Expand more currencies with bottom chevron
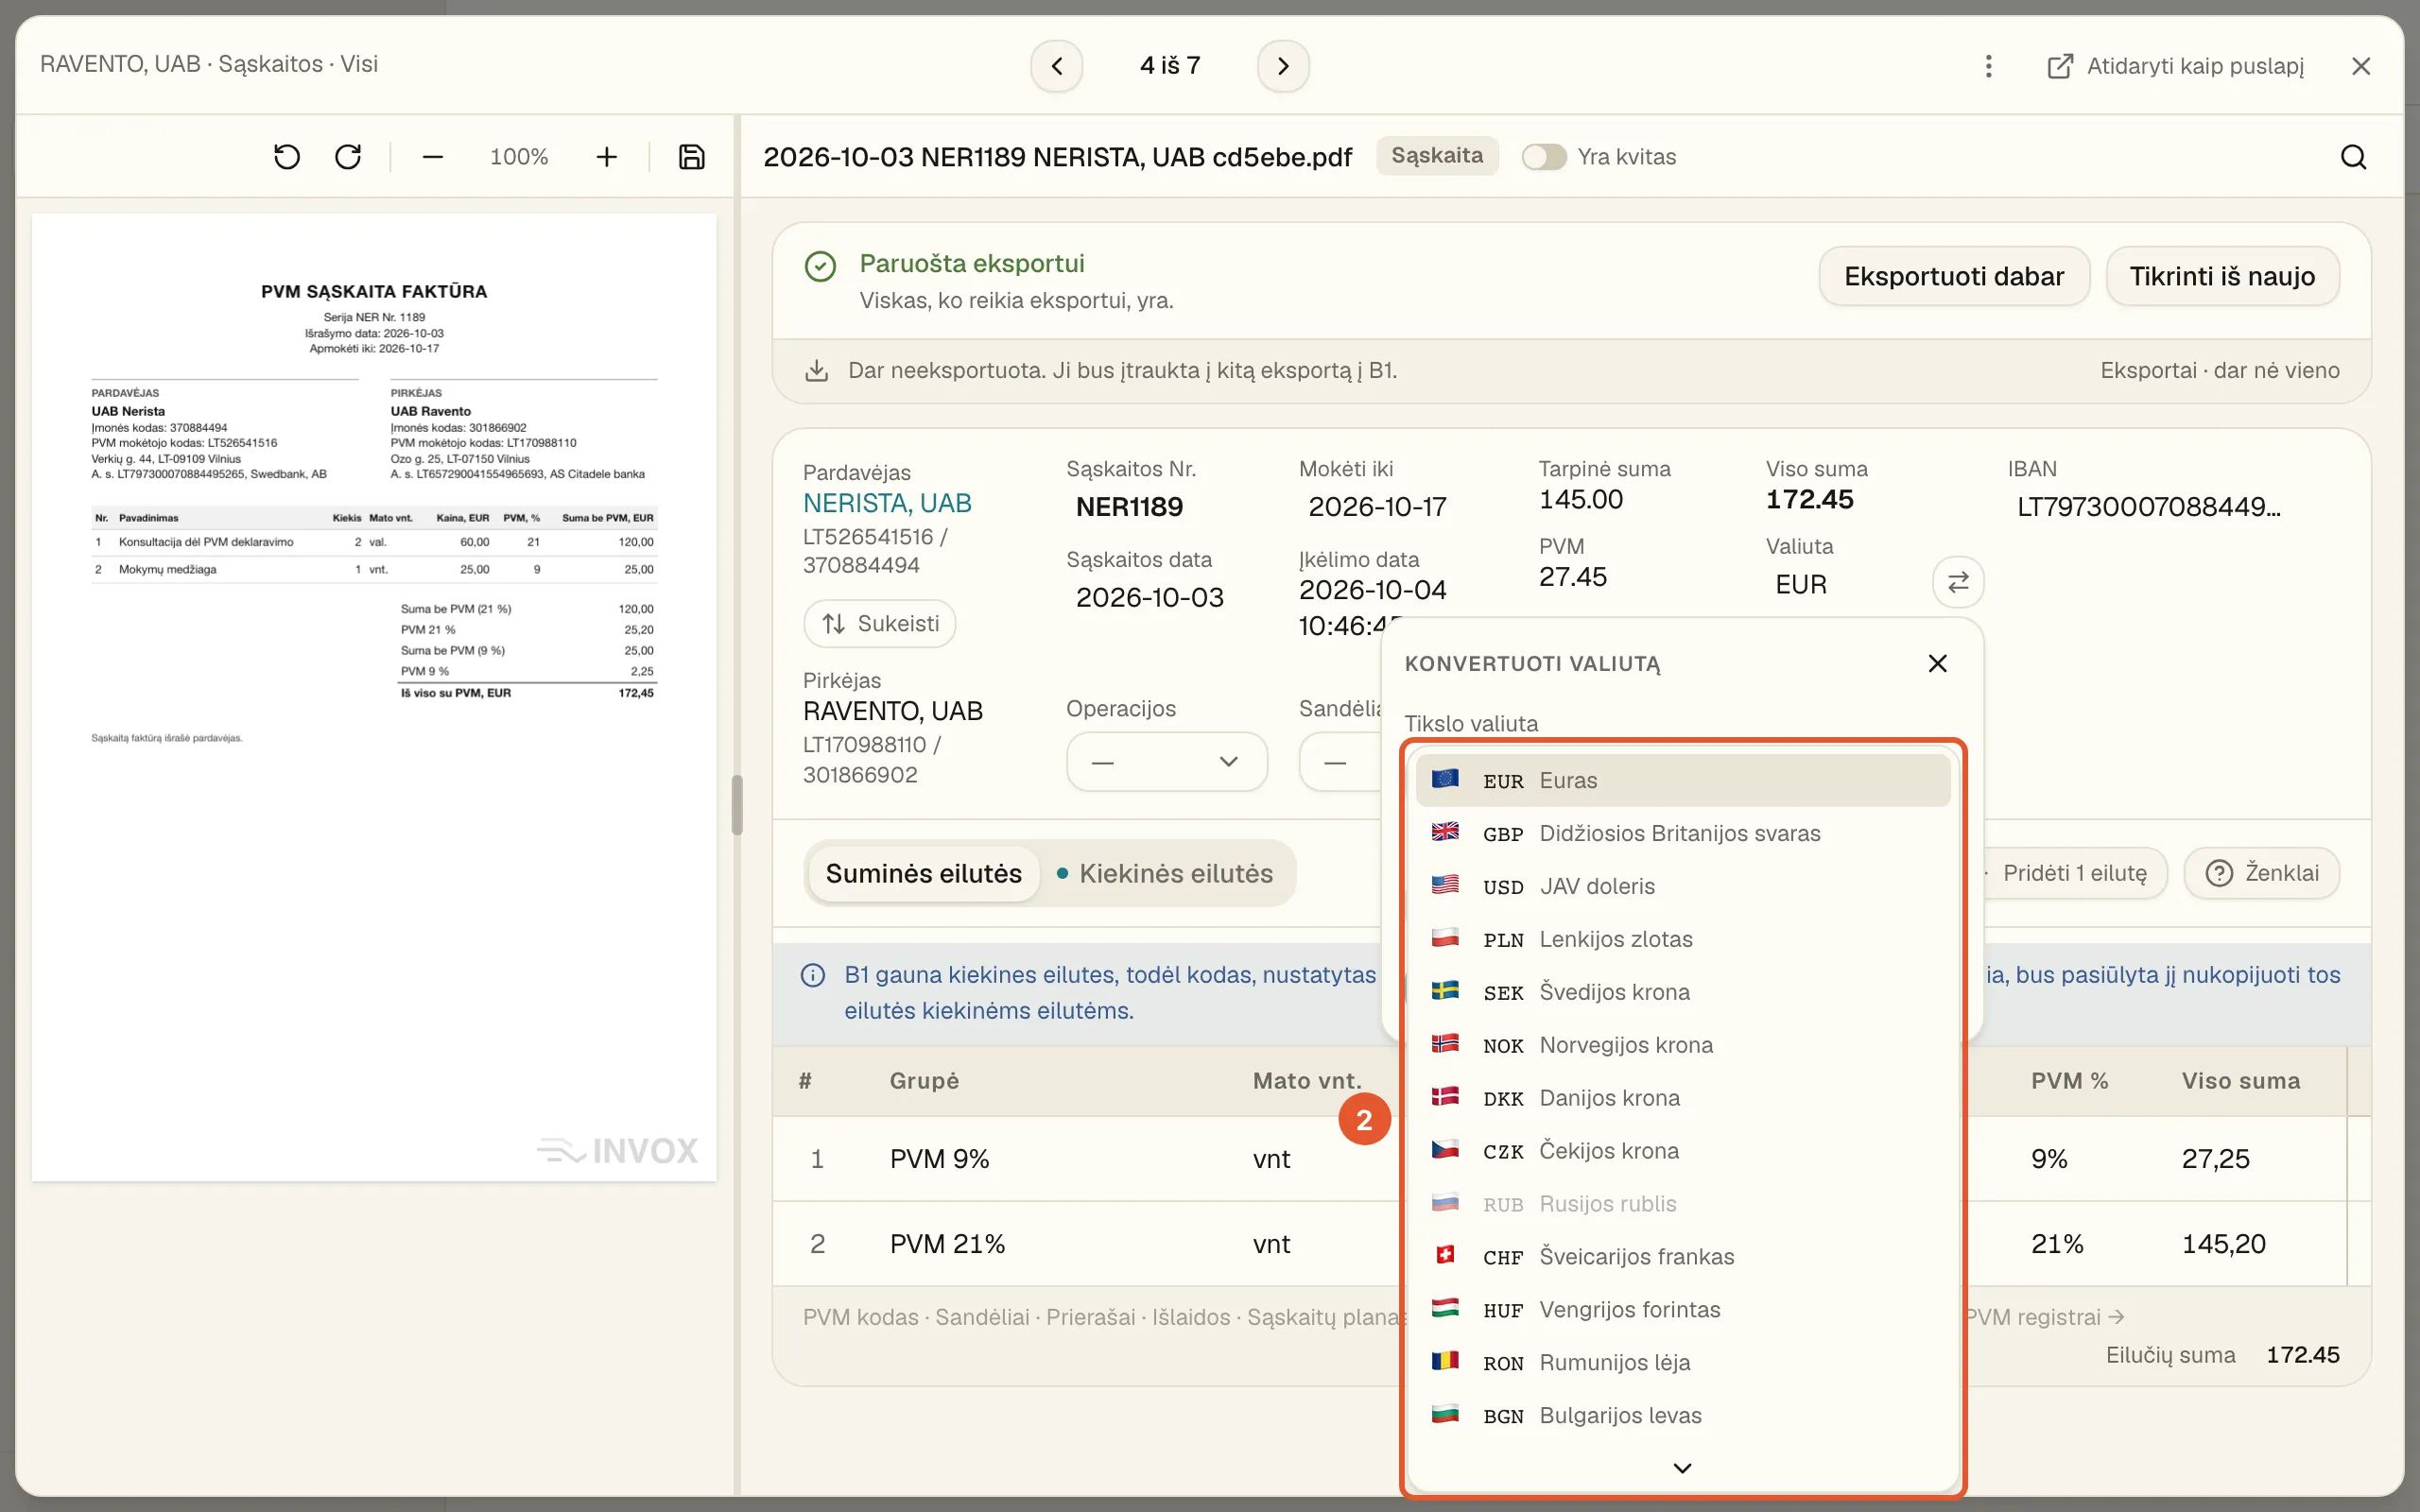 point(1682,1467)
